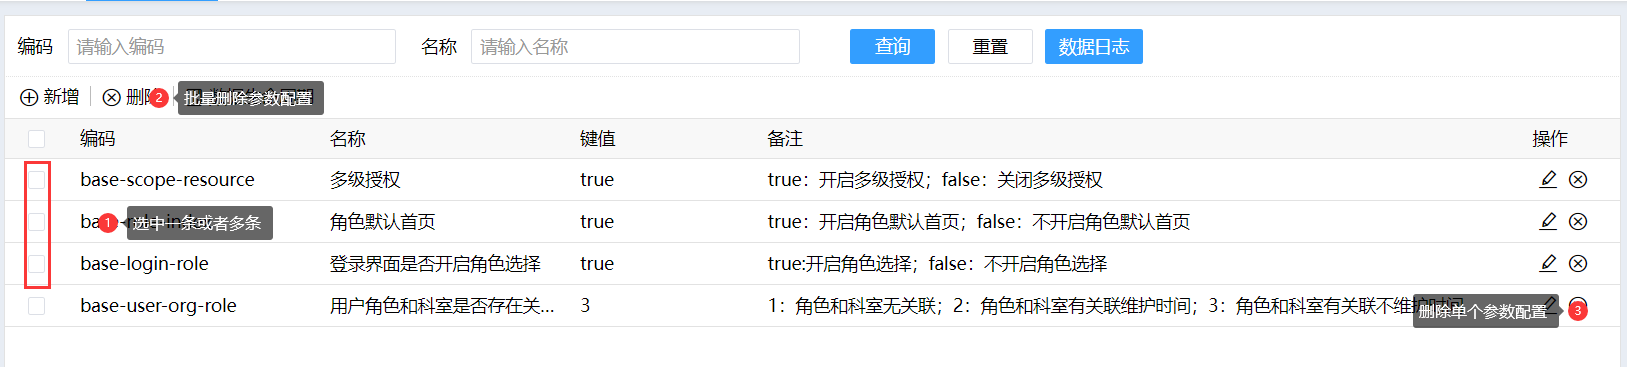Click the 用户角色和科室是否存在关... name cell

tap(442, 306)
